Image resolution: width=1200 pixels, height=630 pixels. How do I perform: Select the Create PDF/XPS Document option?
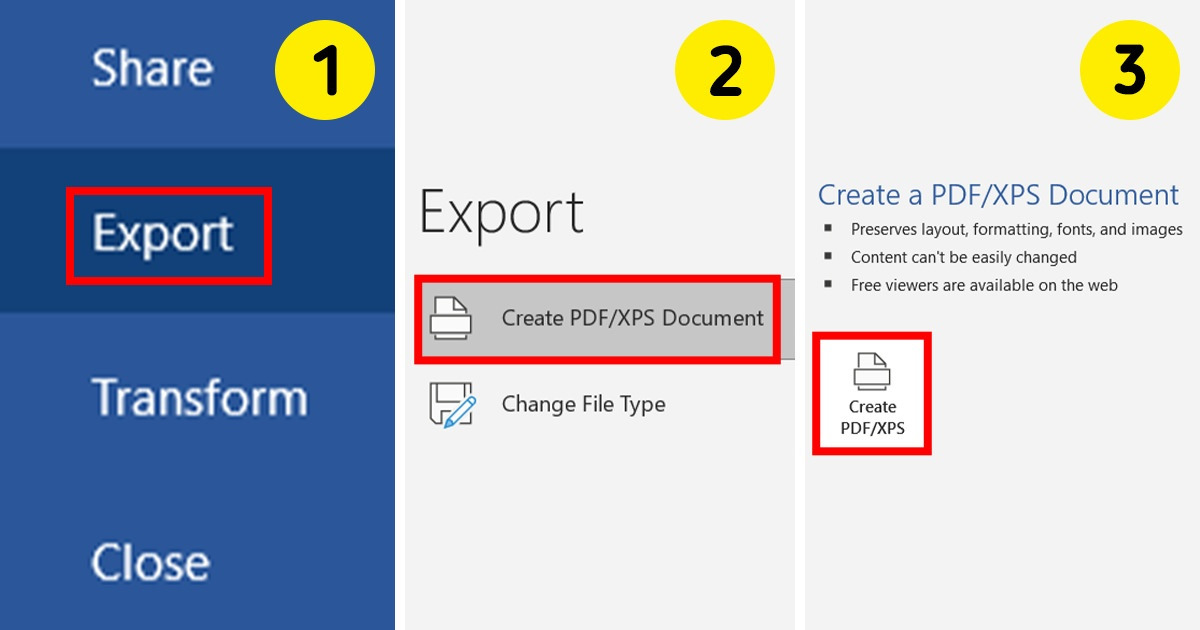pyautogui.click(x=597, y=318)
